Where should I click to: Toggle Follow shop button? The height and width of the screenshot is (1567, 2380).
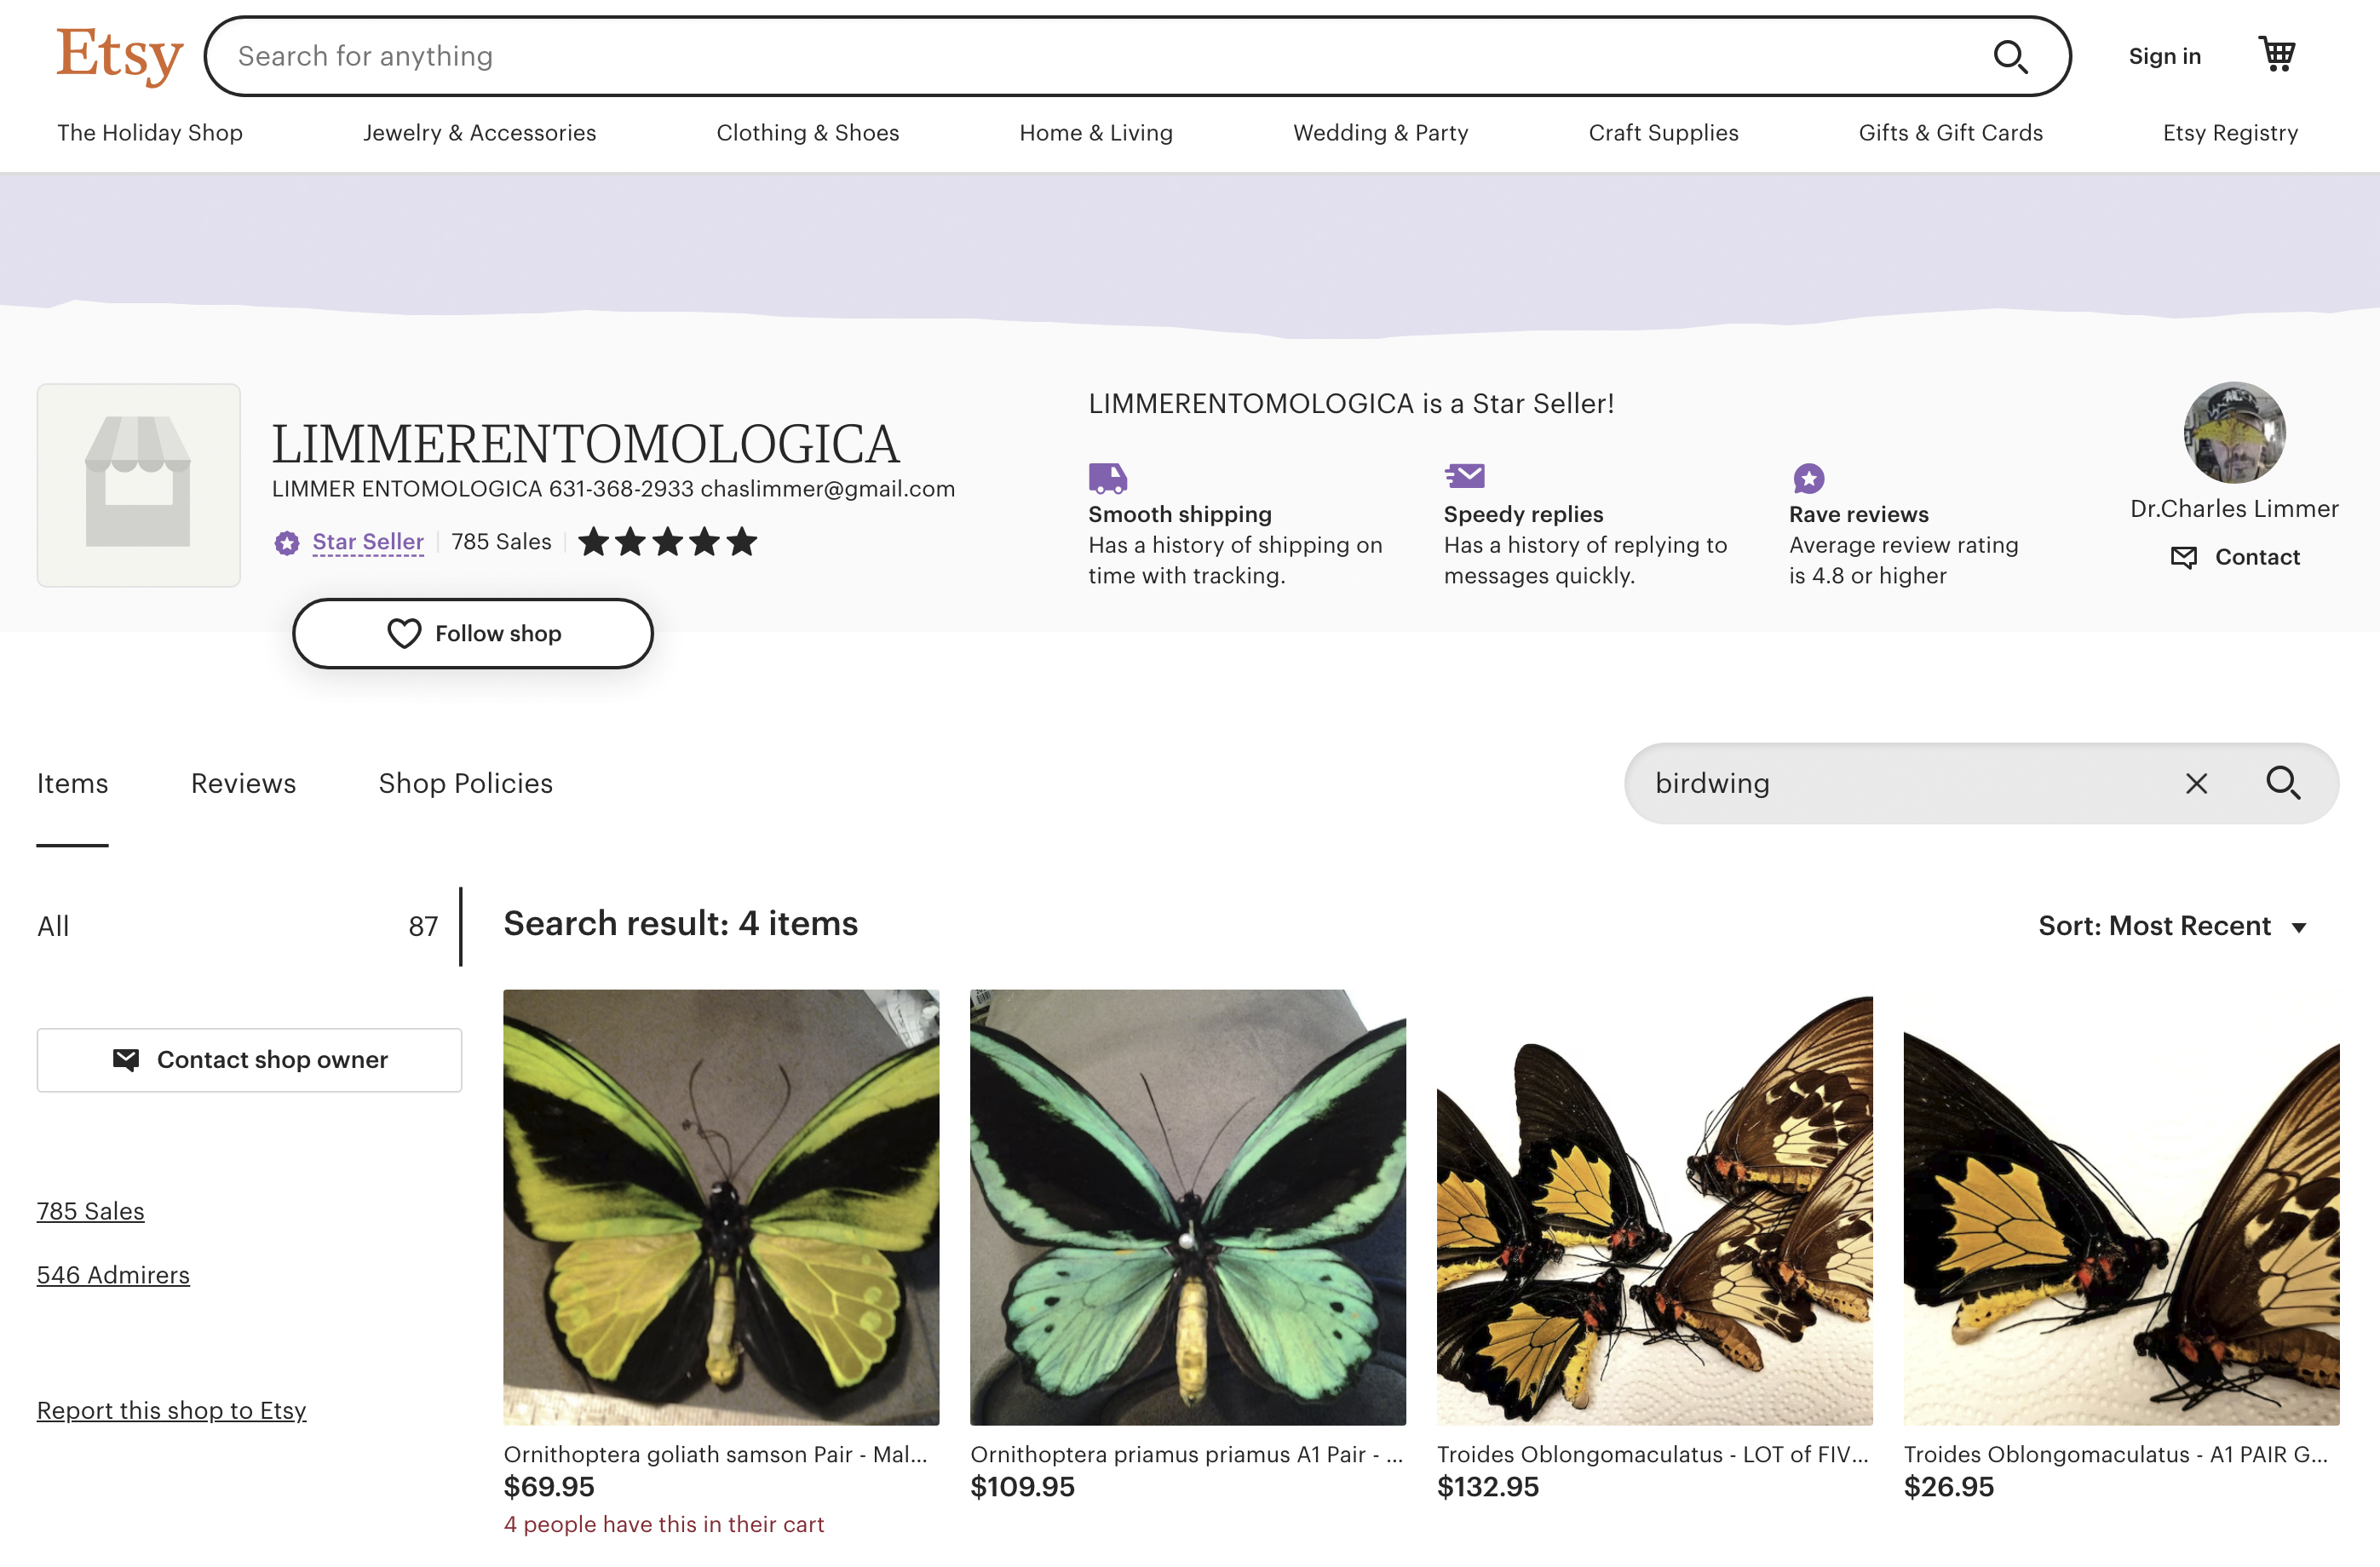tap(472, 633)
